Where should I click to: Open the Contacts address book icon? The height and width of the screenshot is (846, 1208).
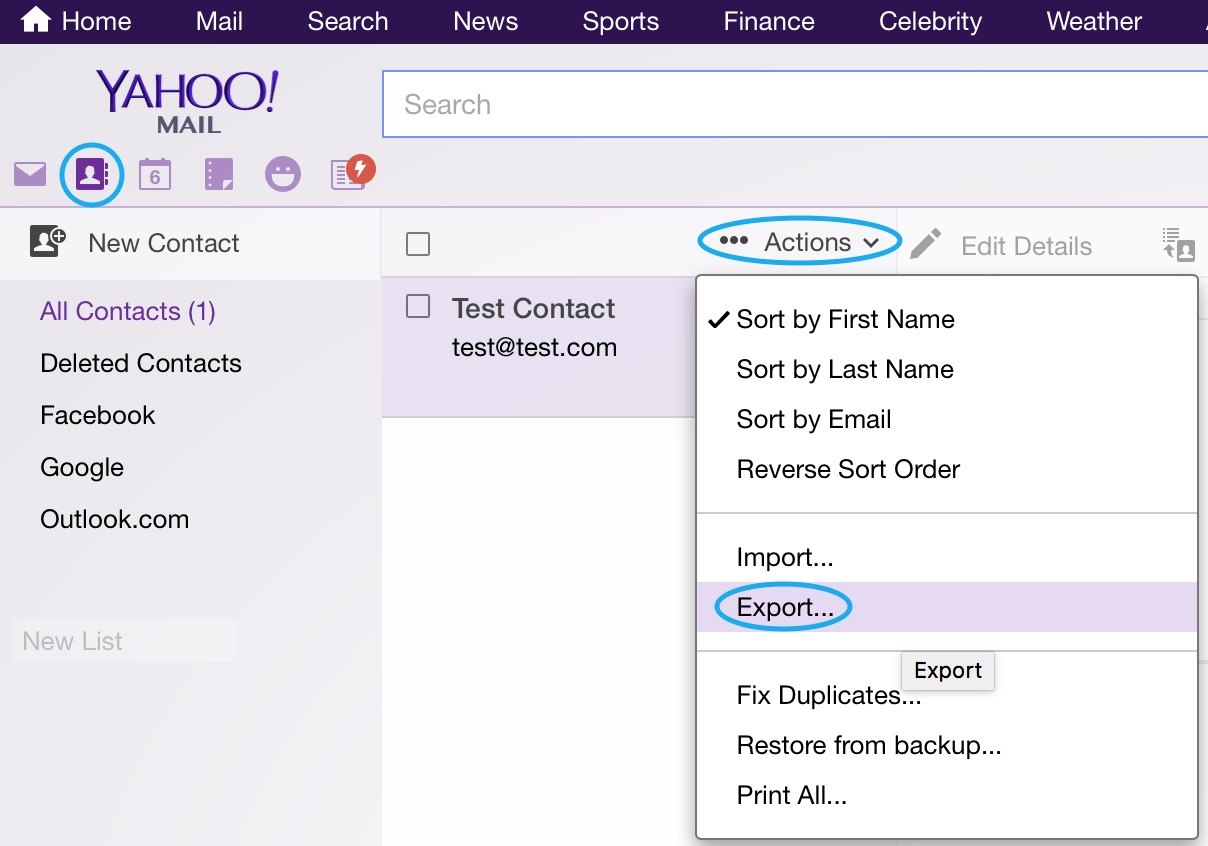point(91,175)
